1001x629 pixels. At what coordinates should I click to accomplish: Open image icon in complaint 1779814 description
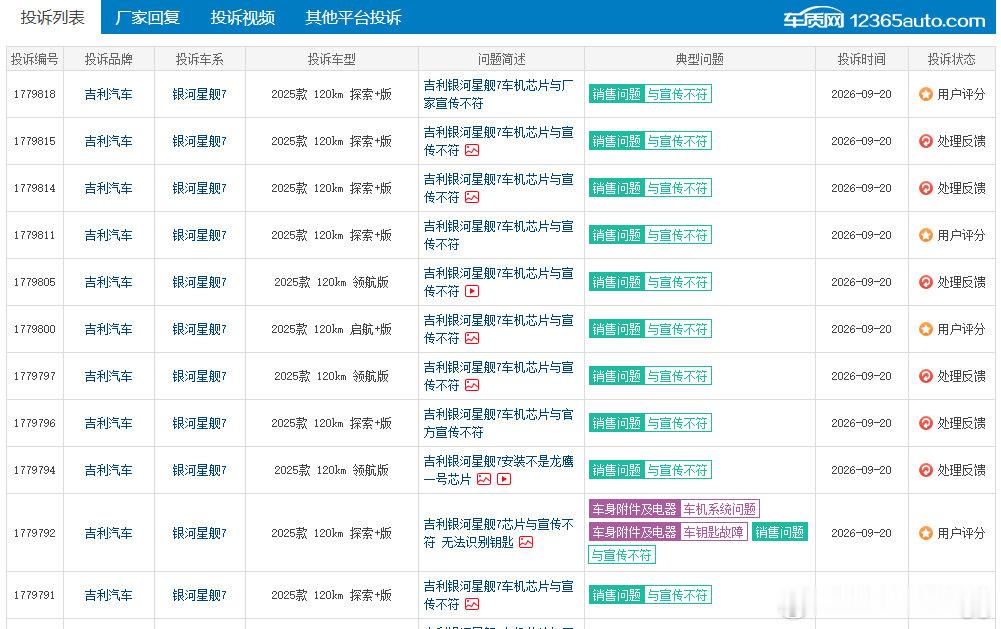pyautogui.click(x=472, y=197)
